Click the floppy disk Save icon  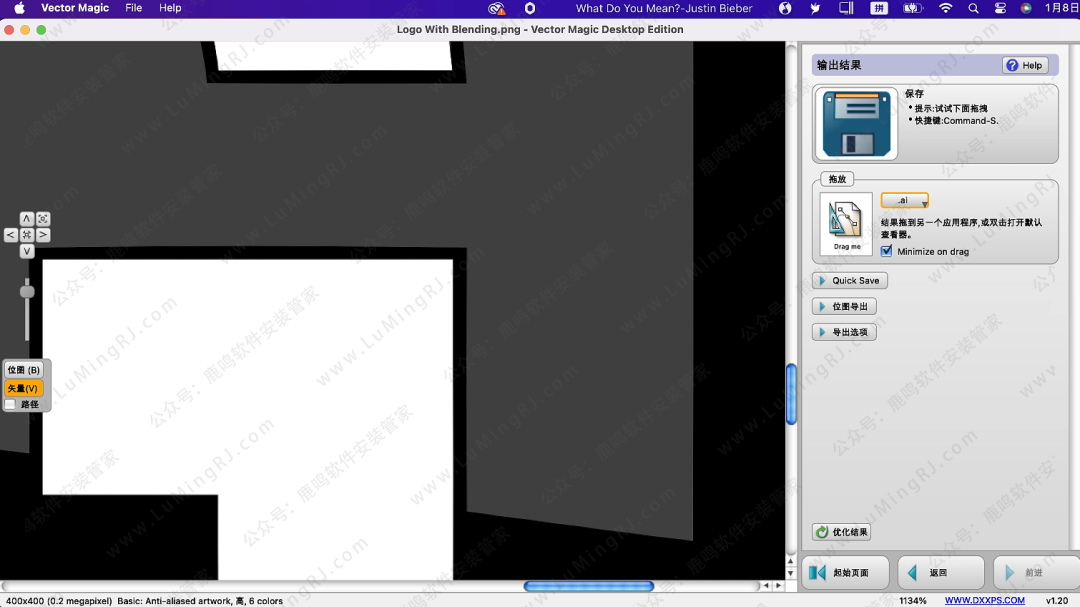tap(855, 123)
